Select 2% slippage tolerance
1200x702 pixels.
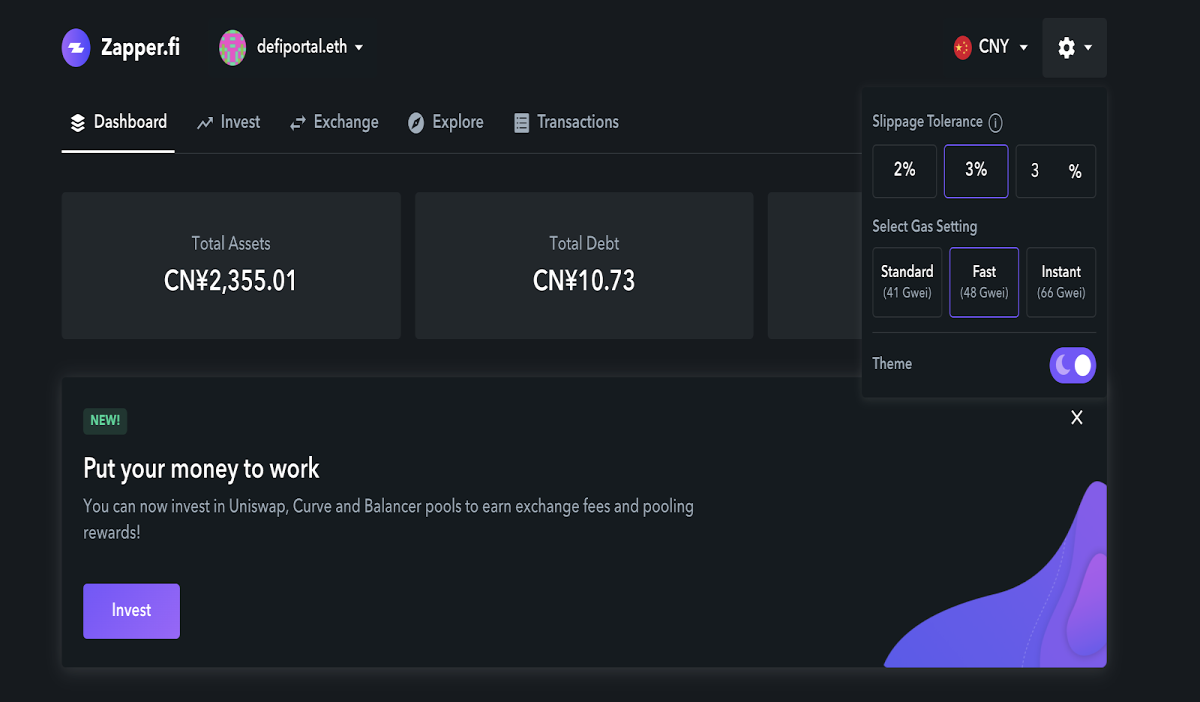(x=905, y=171)
